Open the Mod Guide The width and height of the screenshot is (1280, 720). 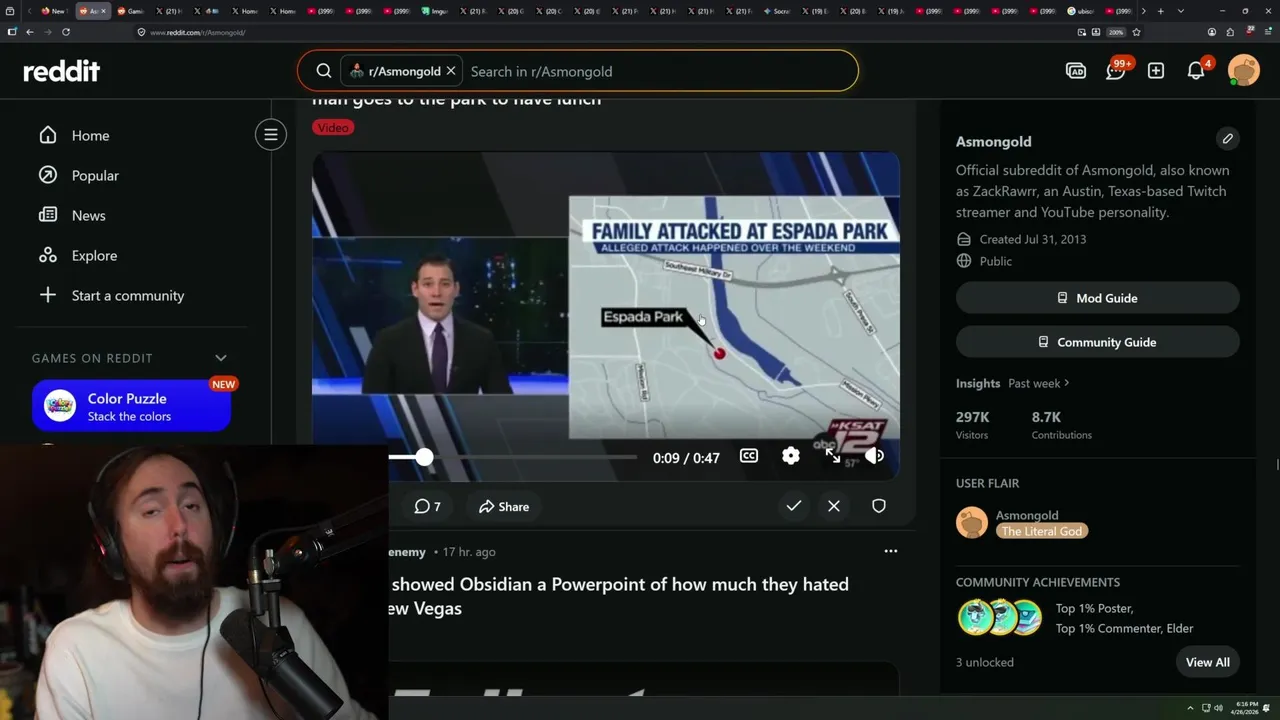coord(1098,298)
